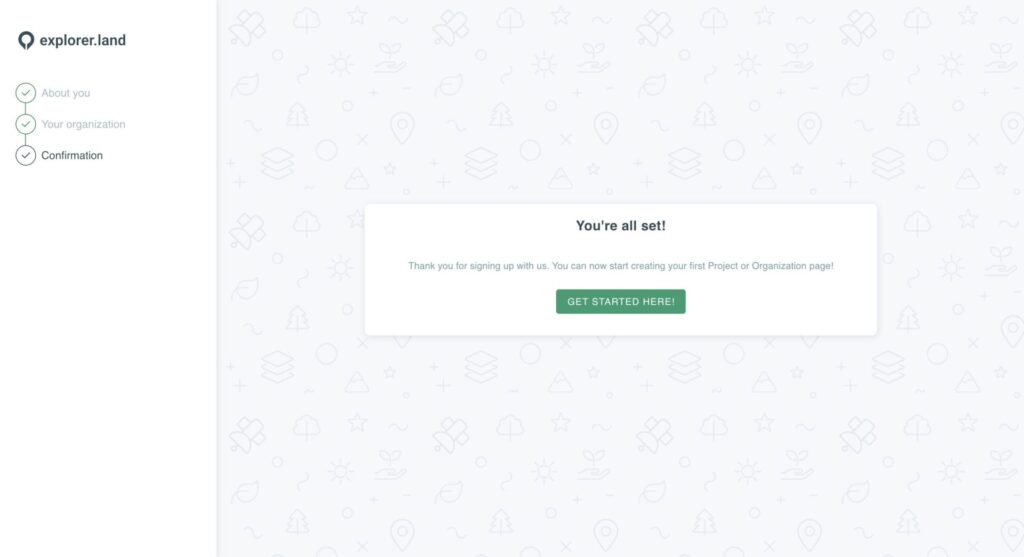Return to the Your organization step
This screenshot has width=1024, height=557.
pyautogui.click(x=83, y=124)
